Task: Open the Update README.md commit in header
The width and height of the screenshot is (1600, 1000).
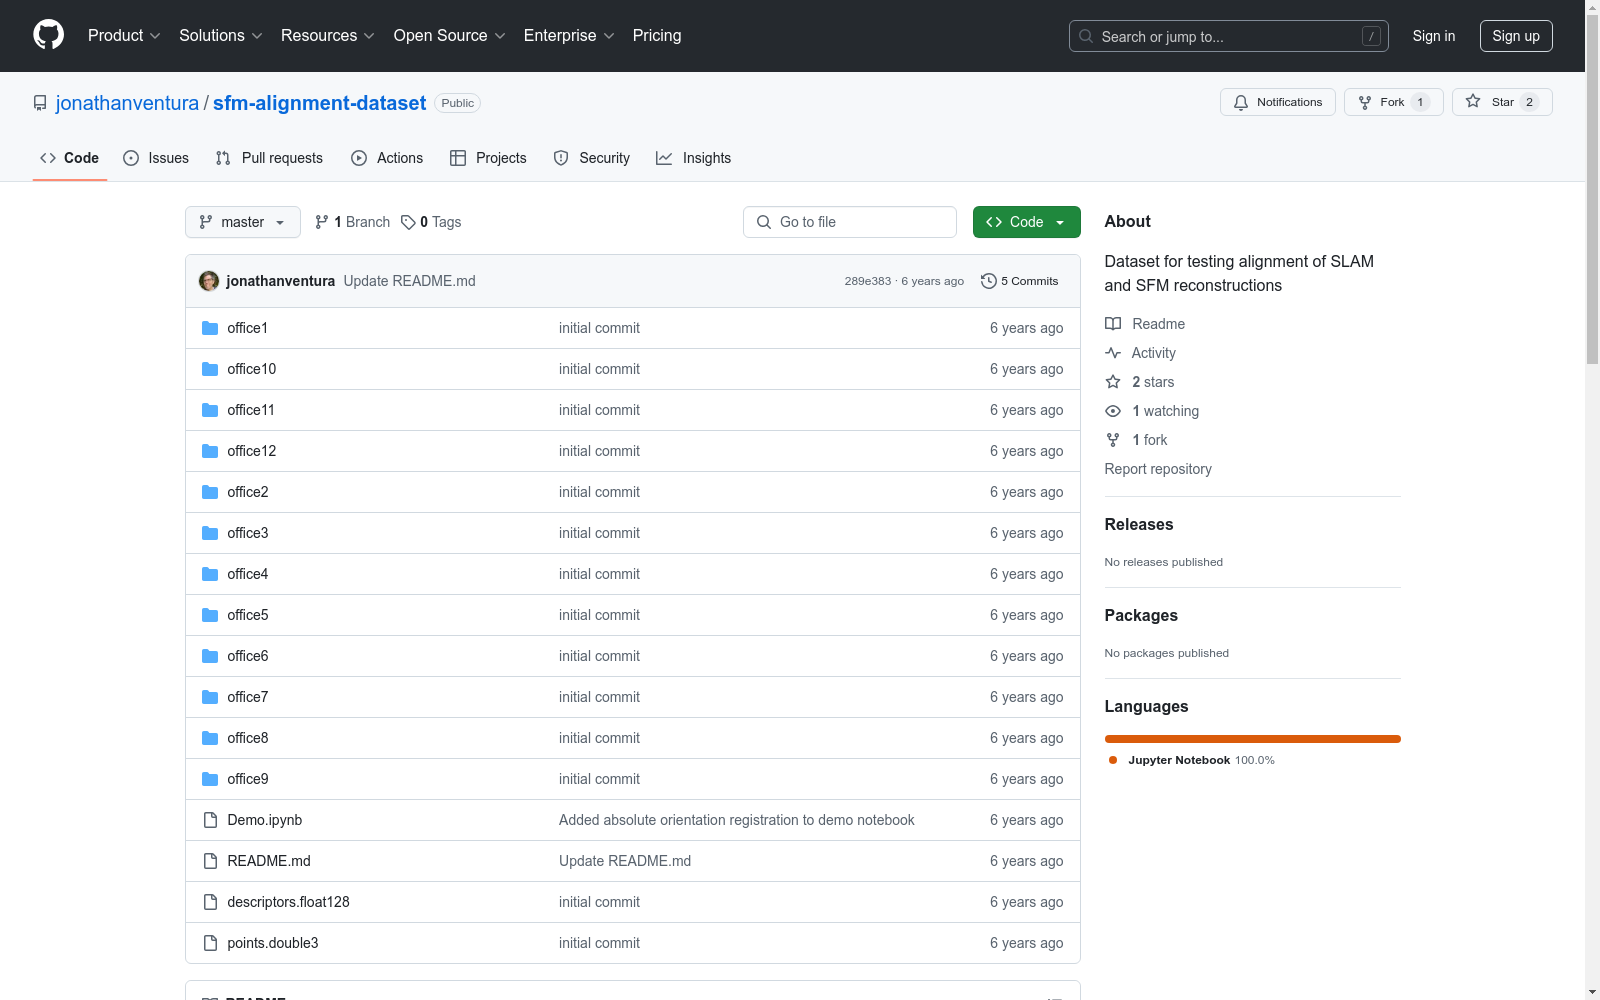Action: click(410, 281)
